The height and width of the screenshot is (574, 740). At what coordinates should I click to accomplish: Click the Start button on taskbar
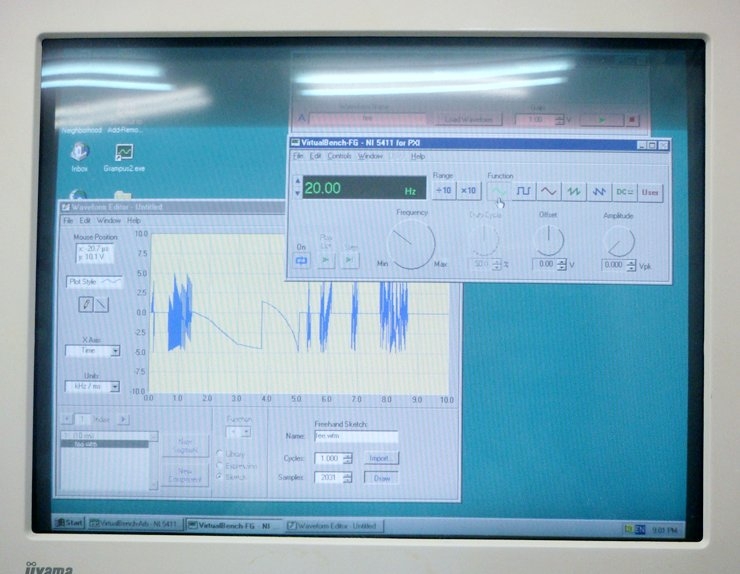(69, 523)
